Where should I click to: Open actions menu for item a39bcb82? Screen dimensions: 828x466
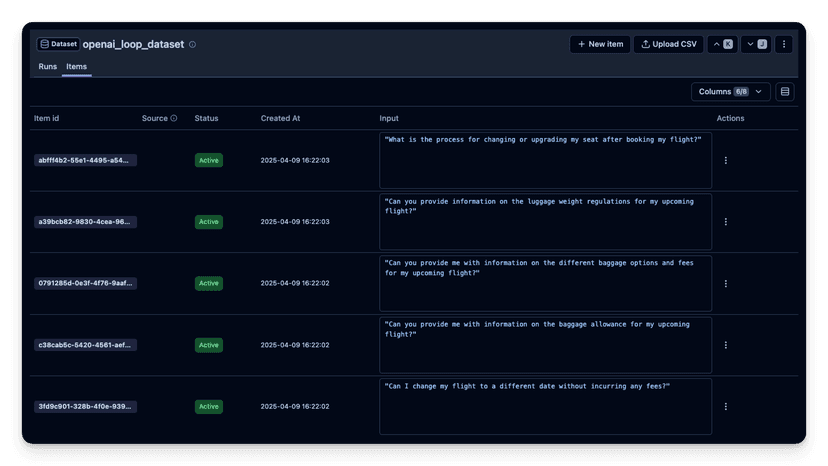pyautogui.click(x=726, y=222)
